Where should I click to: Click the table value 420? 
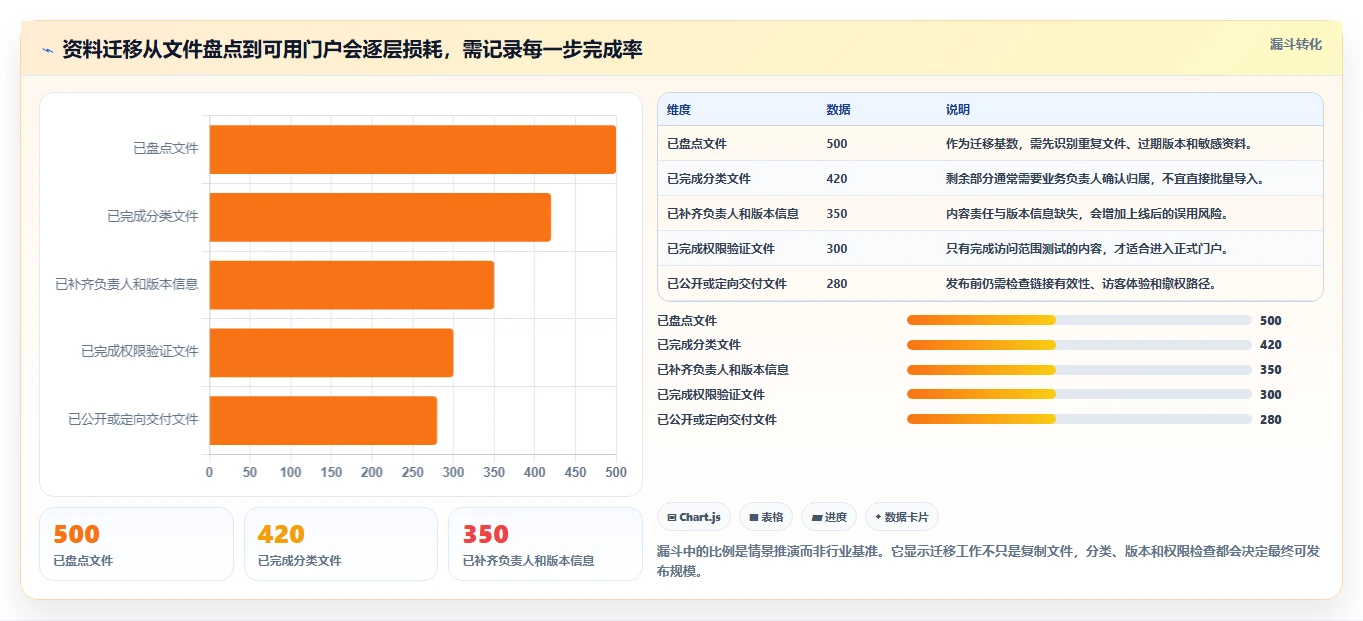coord(837,179)
